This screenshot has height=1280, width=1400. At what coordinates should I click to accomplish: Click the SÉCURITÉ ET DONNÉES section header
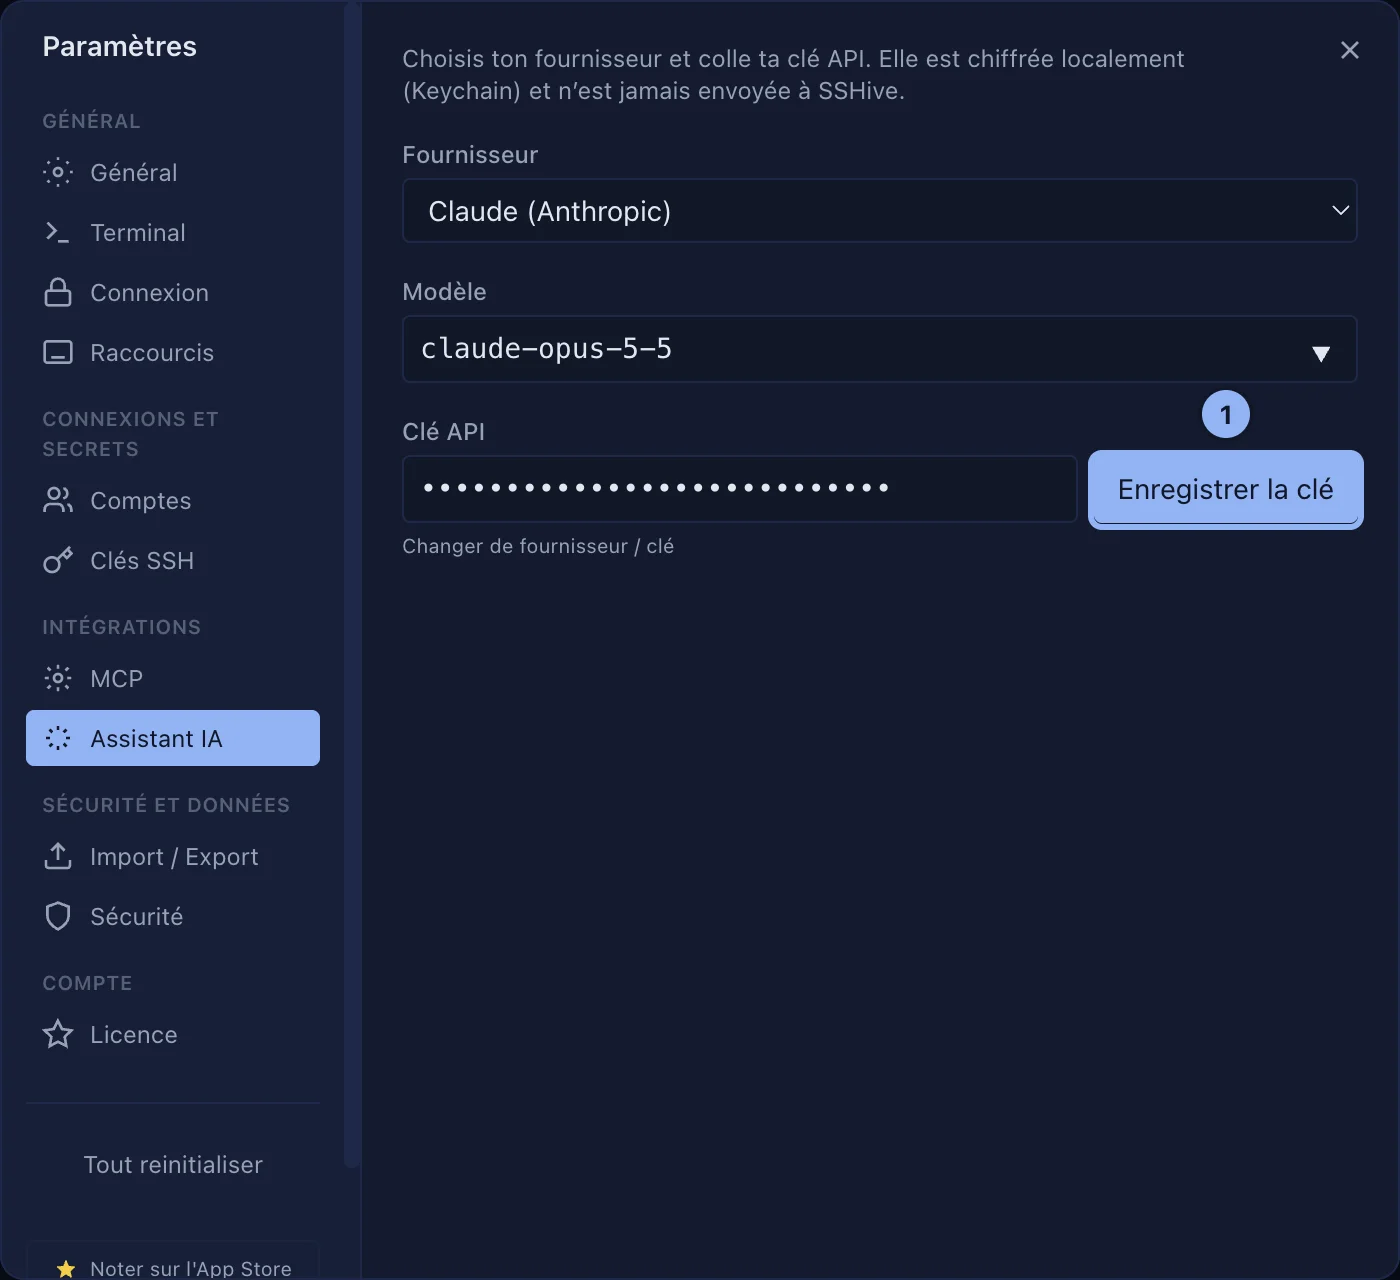(166, 805)
